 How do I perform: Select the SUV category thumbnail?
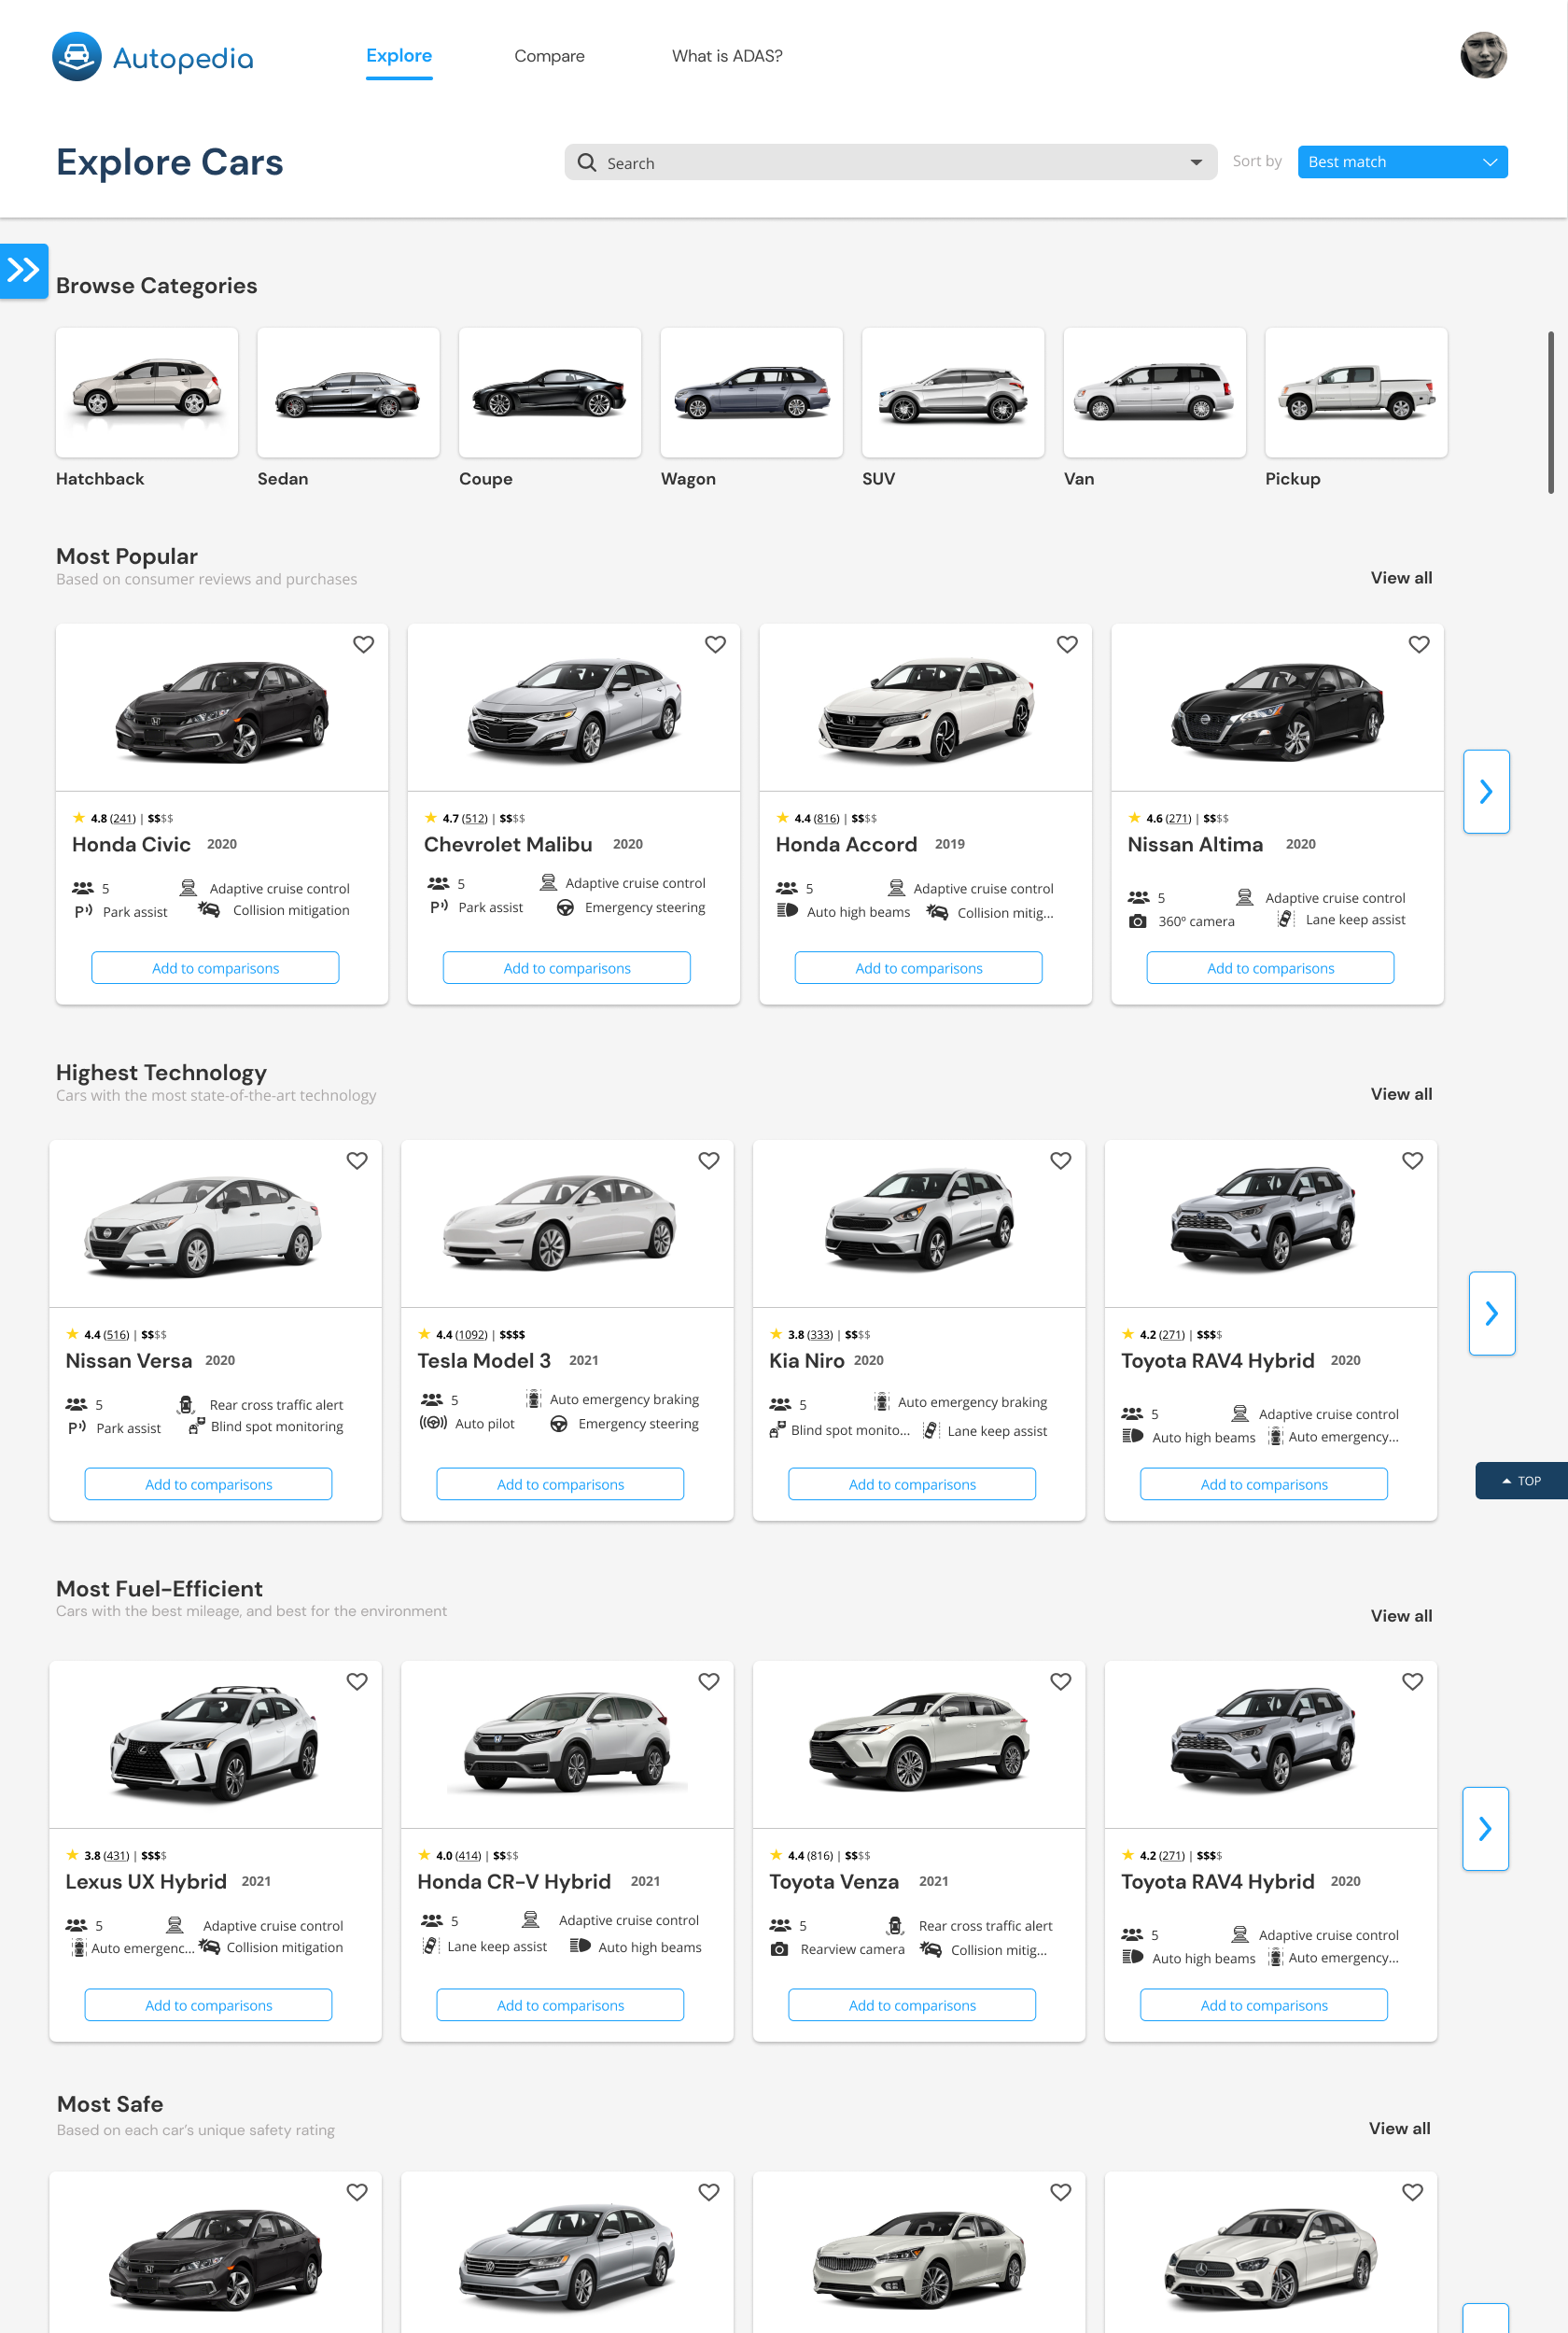click(x=953, y=393)
